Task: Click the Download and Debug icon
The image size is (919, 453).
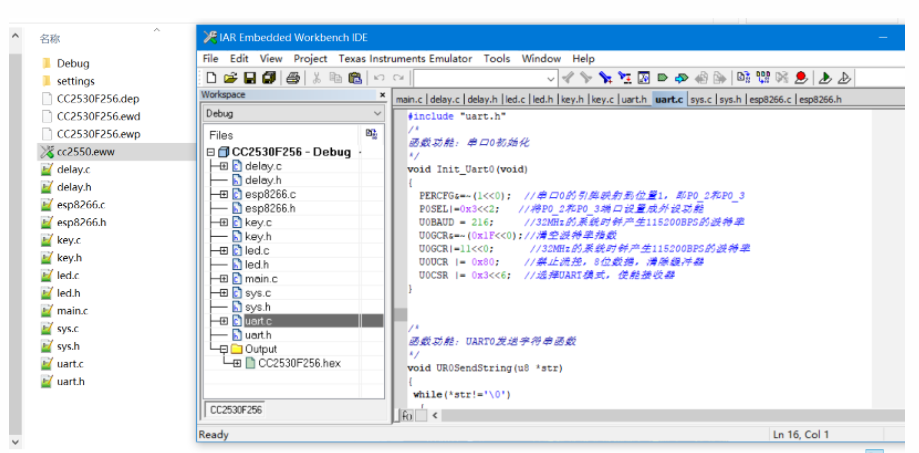Action: click(825, 77)
